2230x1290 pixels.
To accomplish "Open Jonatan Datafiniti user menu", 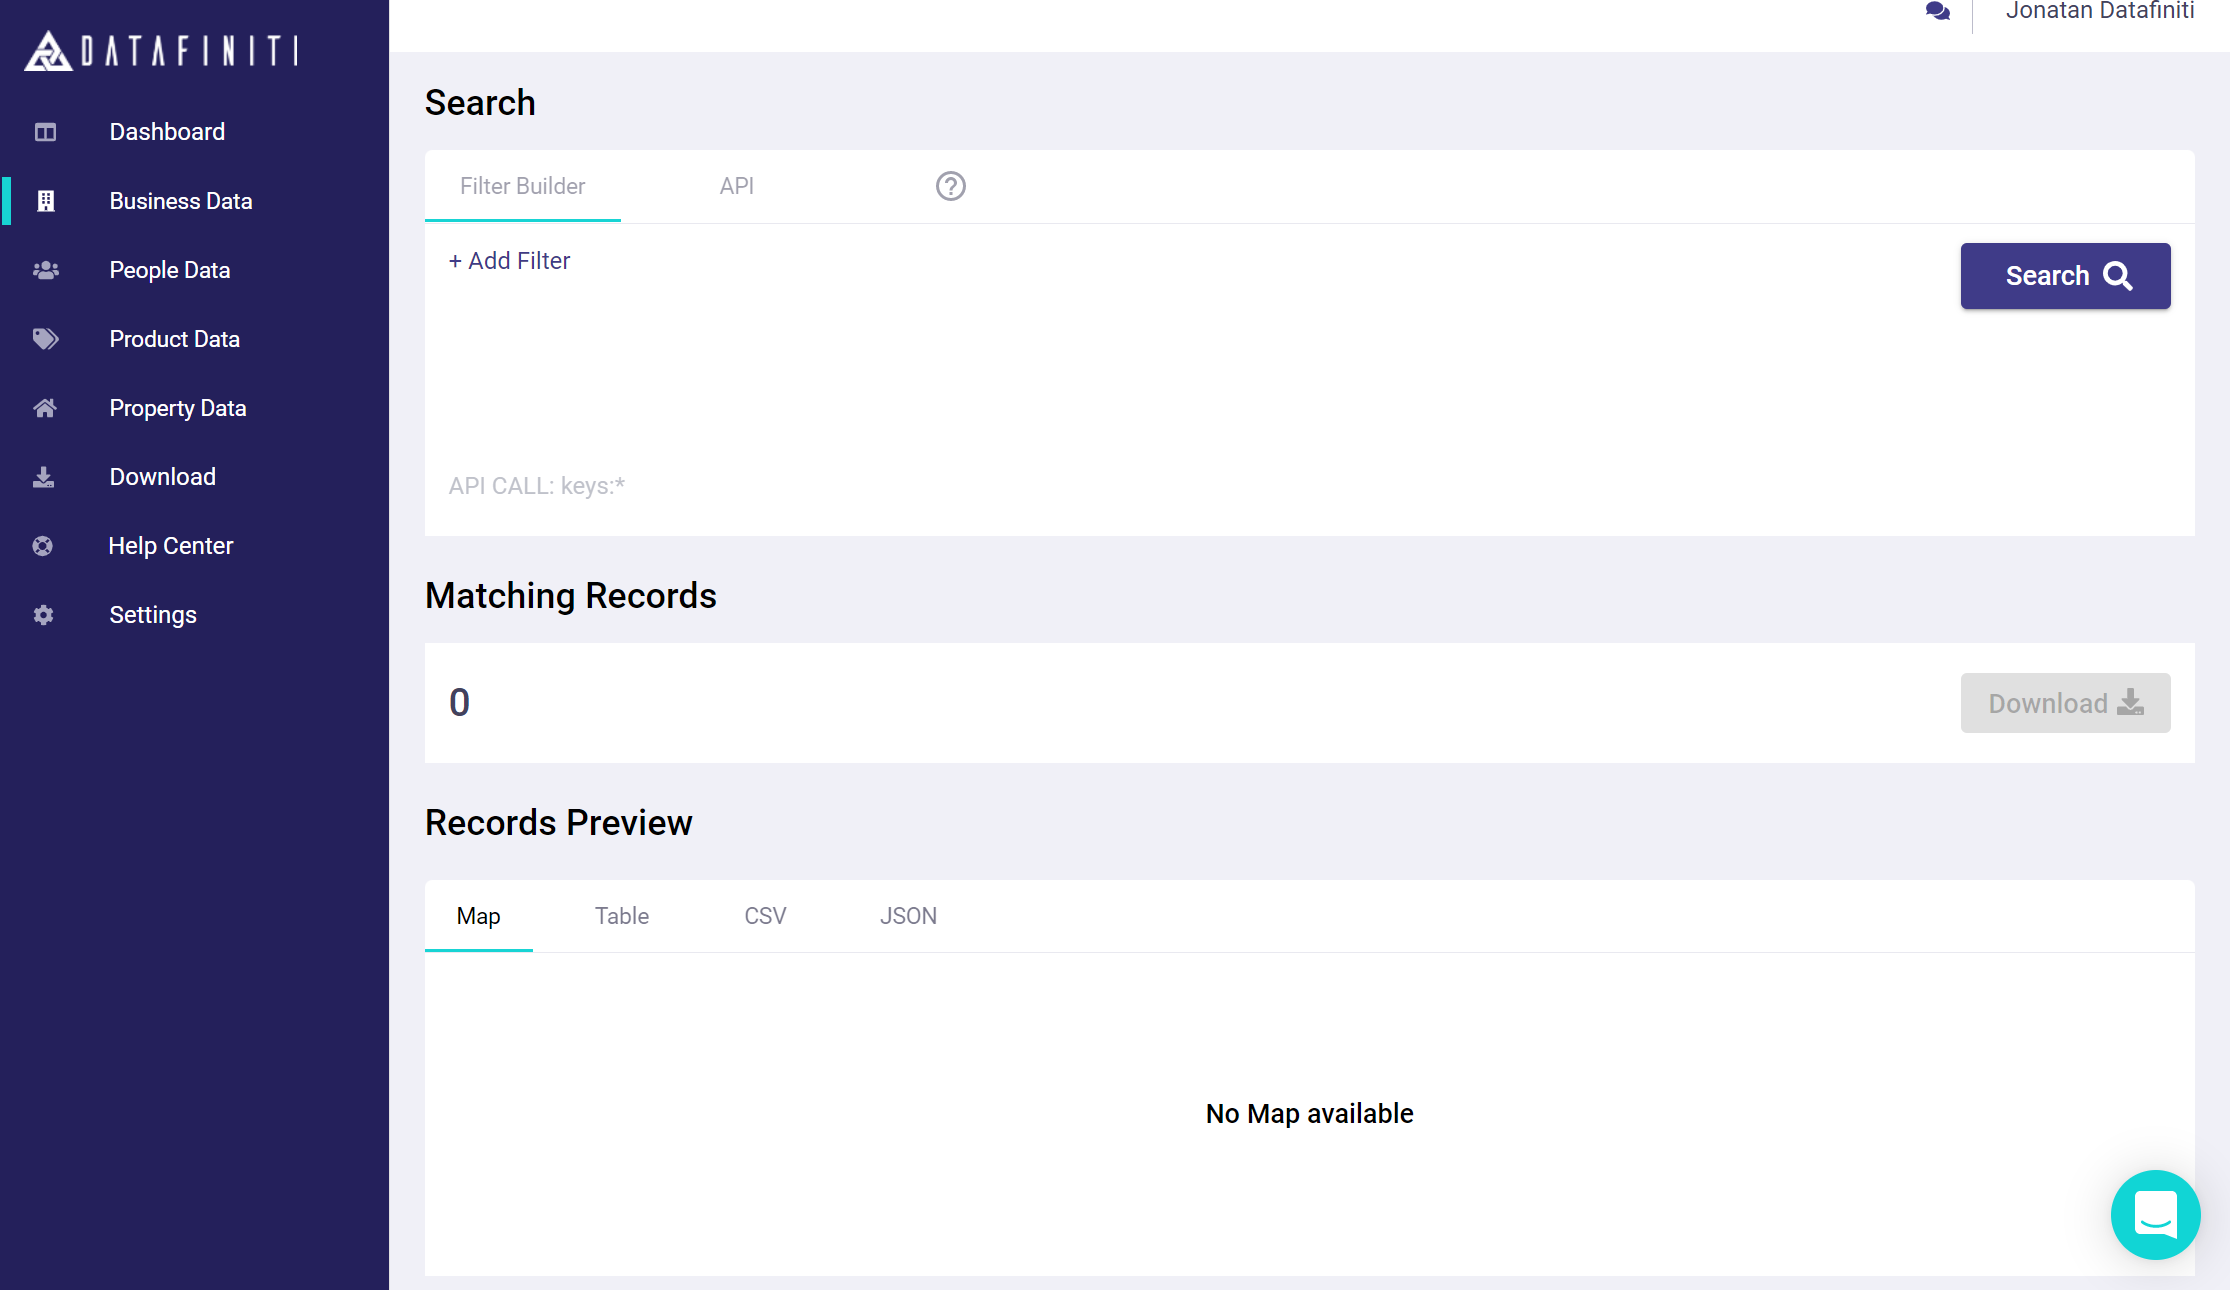I will coord(2099,12).
